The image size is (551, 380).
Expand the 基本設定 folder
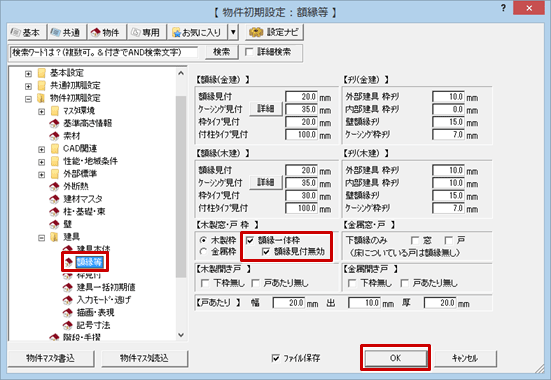28,73
